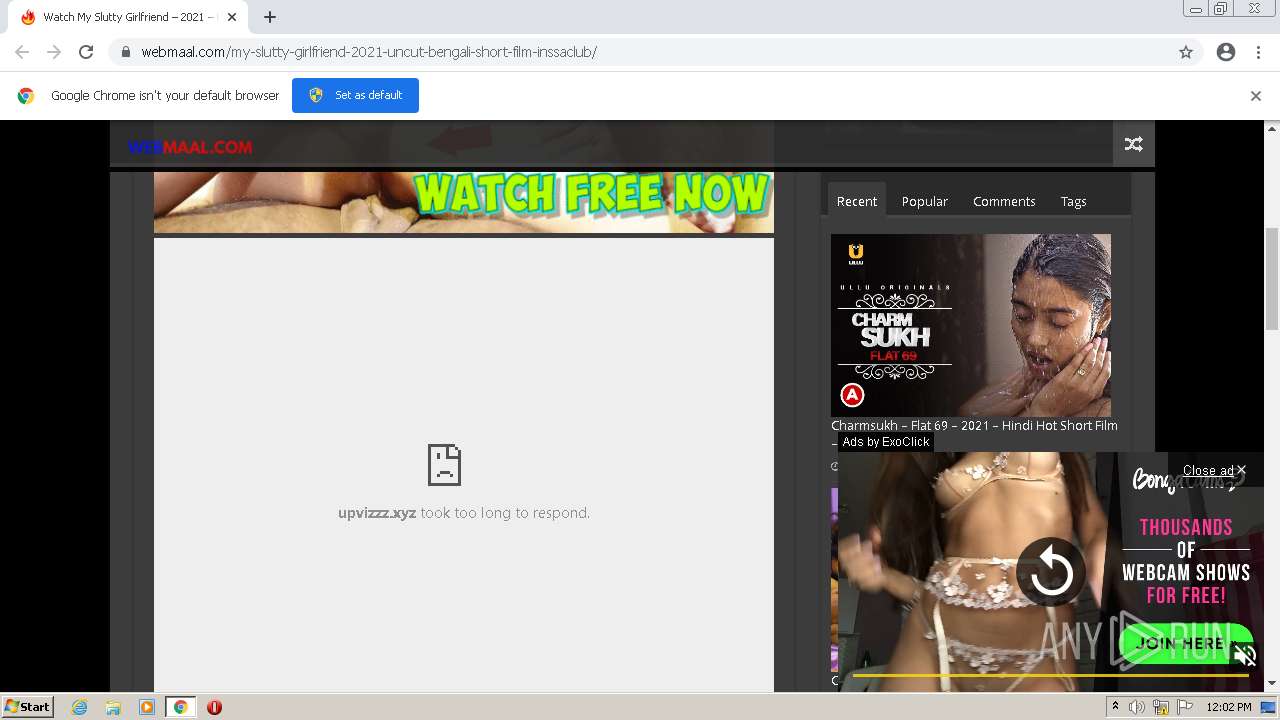This screenshot has height=720, width=1280.
Task: Set Chrome as default browser
Action: [355, 95]
